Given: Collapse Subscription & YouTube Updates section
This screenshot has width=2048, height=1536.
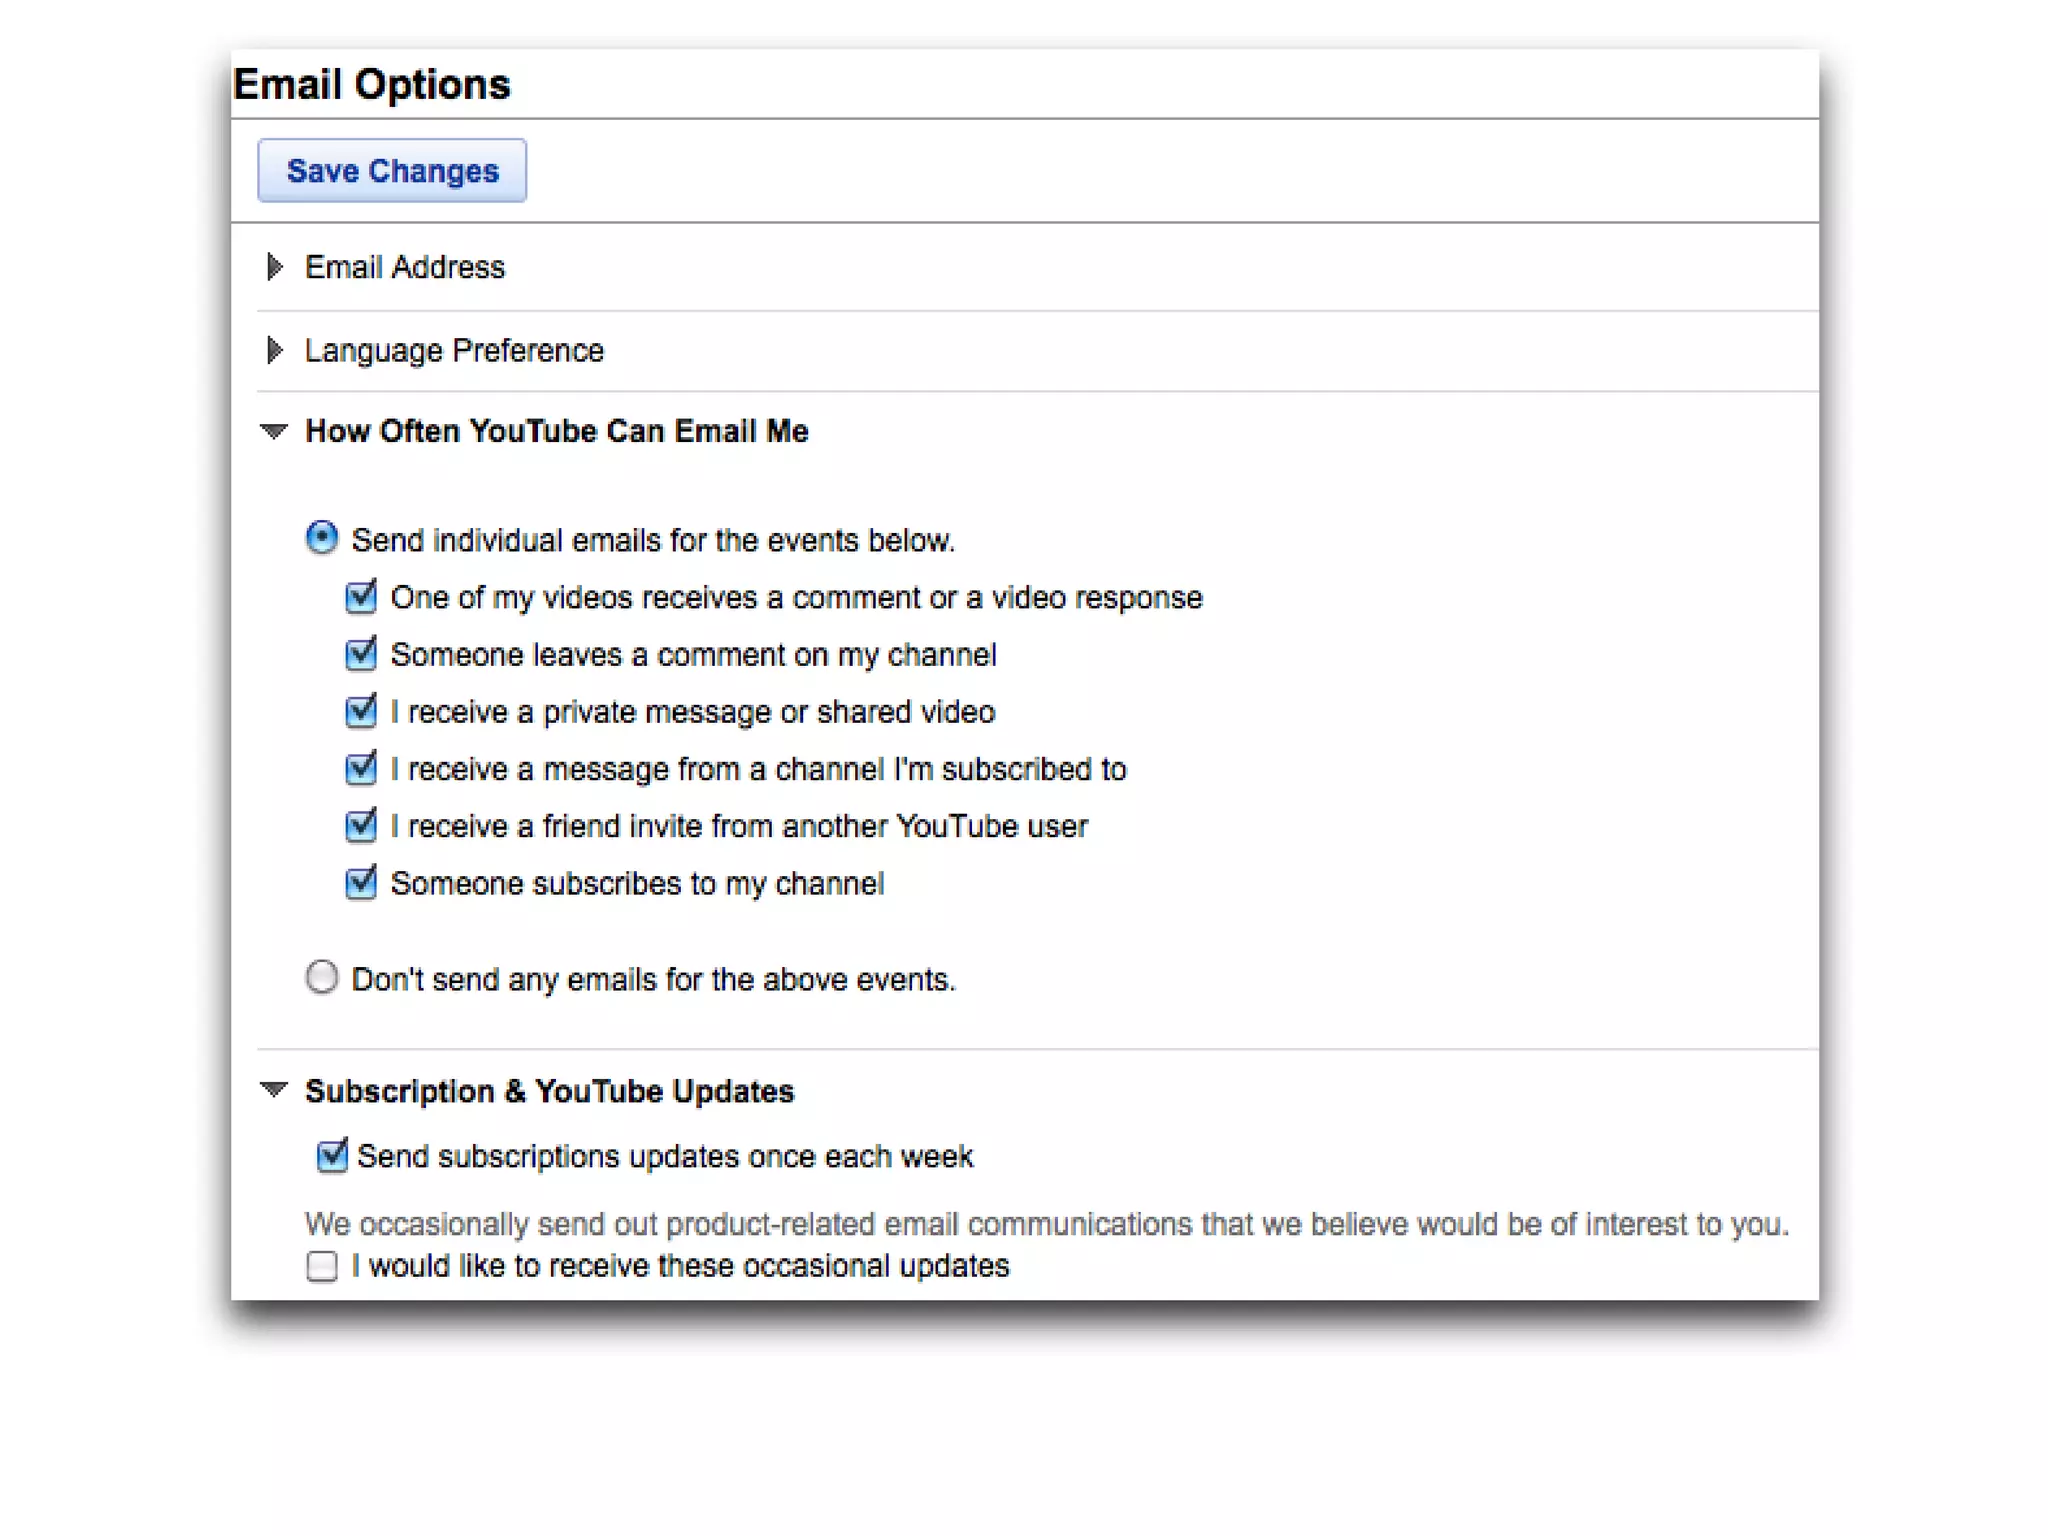Looking at the screenshot, I should pyautogui.click(x=274, y=1089).
